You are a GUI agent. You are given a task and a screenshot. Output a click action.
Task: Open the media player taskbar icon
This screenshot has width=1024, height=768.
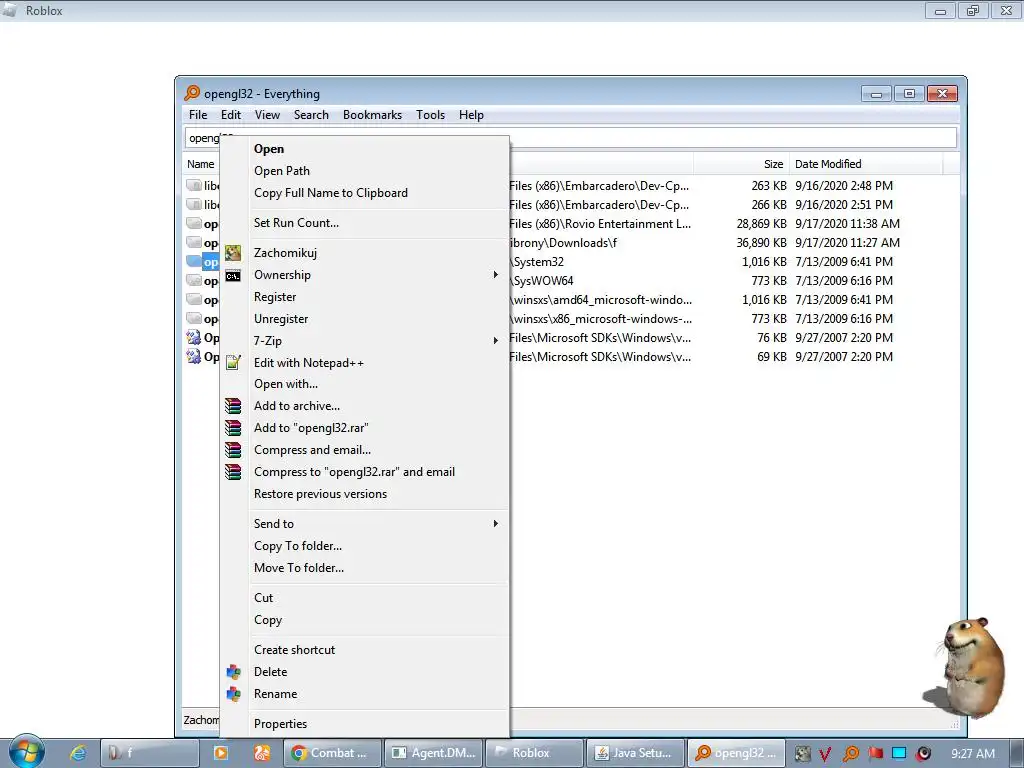pyautogui.click(x=221, y=753)
